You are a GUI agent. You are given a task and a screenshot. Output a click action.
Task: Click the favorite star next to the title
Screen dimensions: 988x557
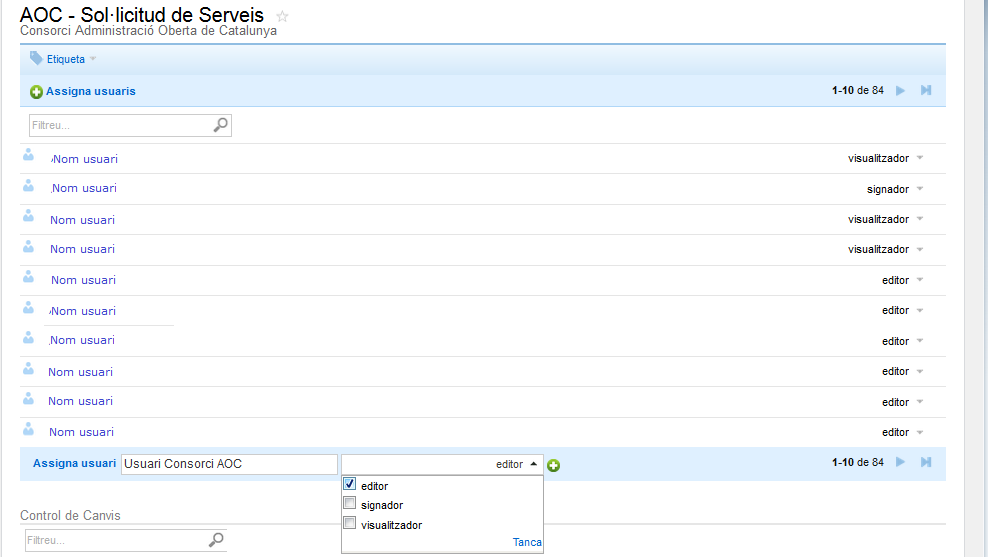[x=282, y=16]
